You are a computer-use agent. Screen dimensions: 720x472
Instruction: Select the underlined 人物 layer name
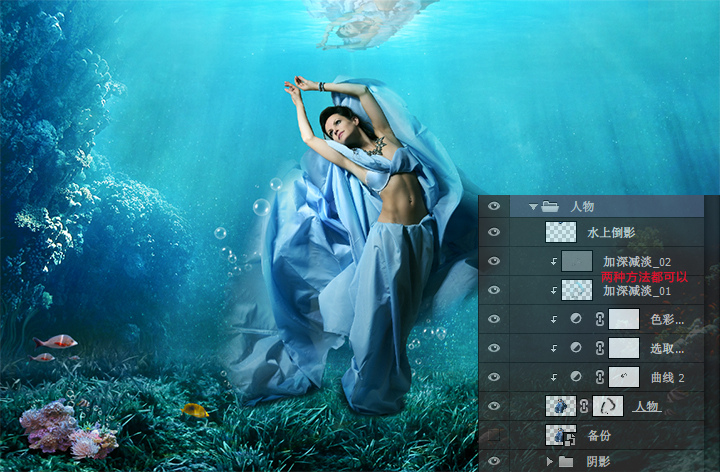point(647,406)
